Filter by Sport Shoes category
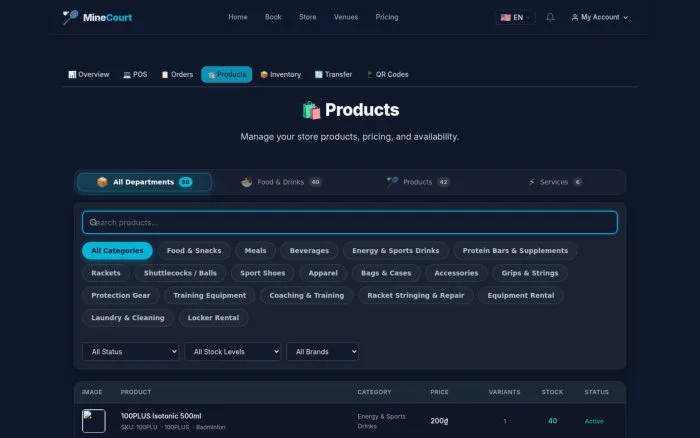The width and height of the screenshot is (700, 438). coord(263,273)
